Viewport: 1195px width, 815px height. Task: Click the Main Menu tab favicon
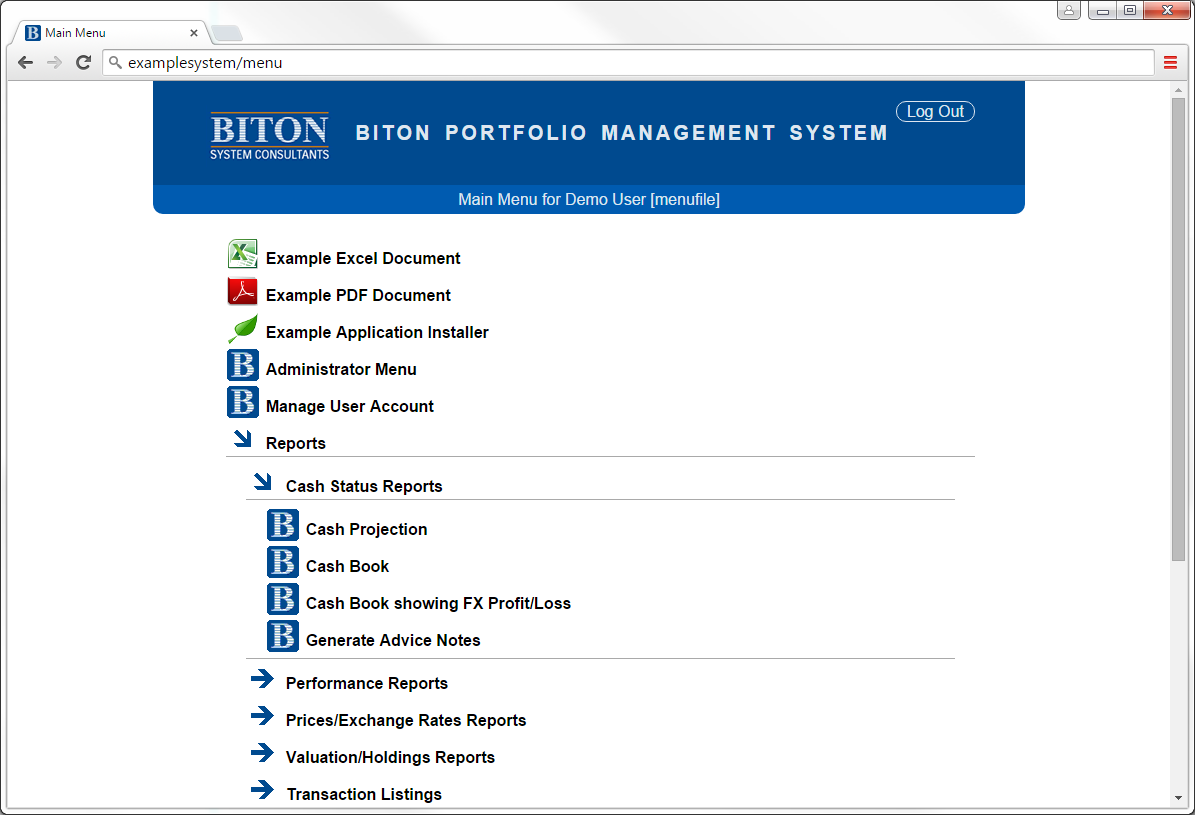[33, 33]
